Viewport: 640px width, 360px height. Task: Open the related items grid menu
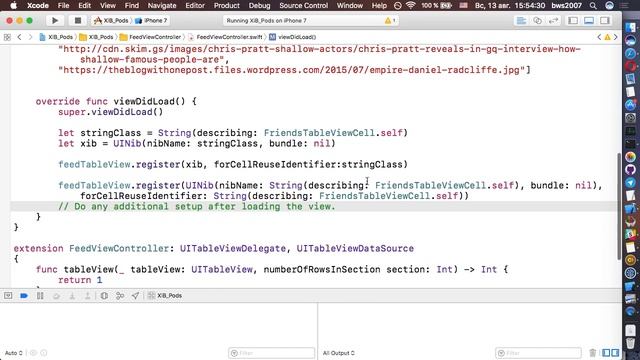click(x=7, y=37)
